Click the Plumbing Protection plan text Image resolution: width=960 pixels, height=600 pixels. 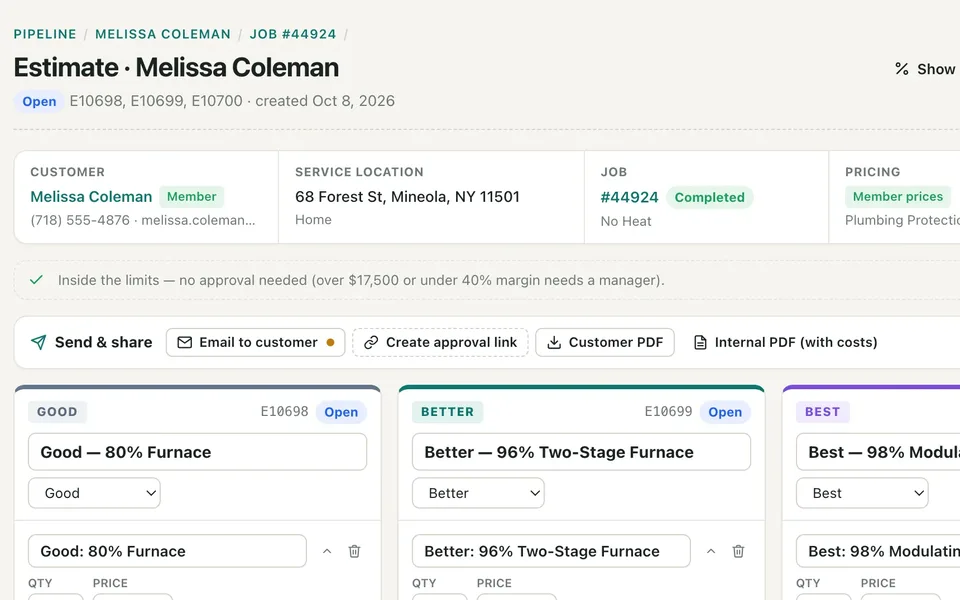tap(902, 220)
